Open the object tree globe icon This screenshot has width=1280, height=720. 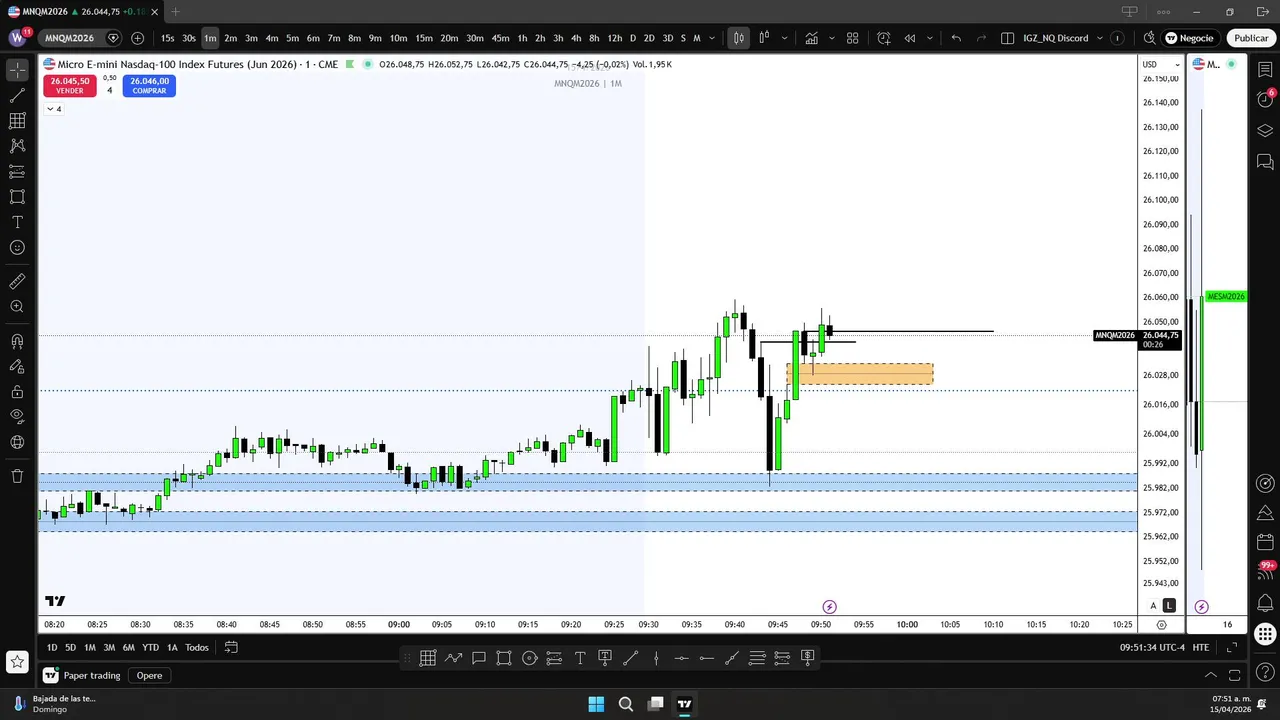[x=17, y=442]
